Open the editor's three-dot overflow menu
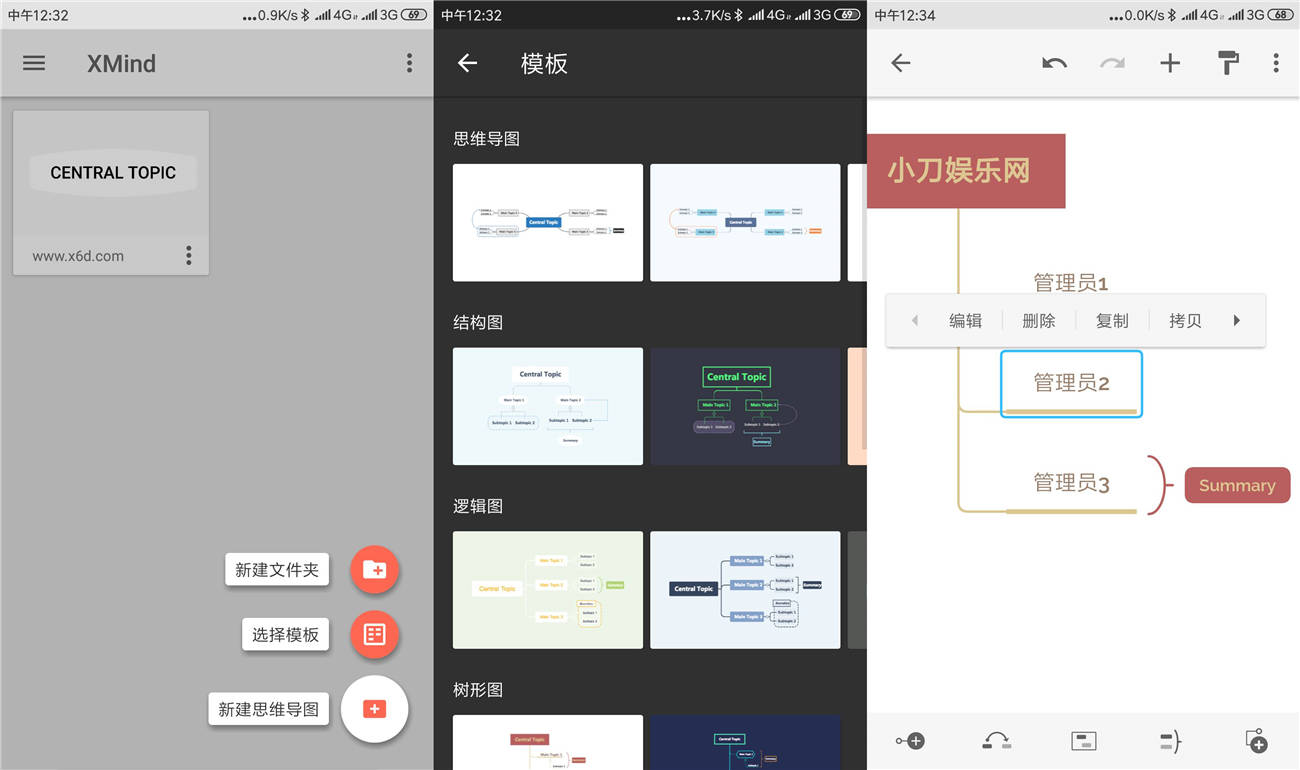This screenshot has height=770, width=1300. click(x=1276, y=63)
